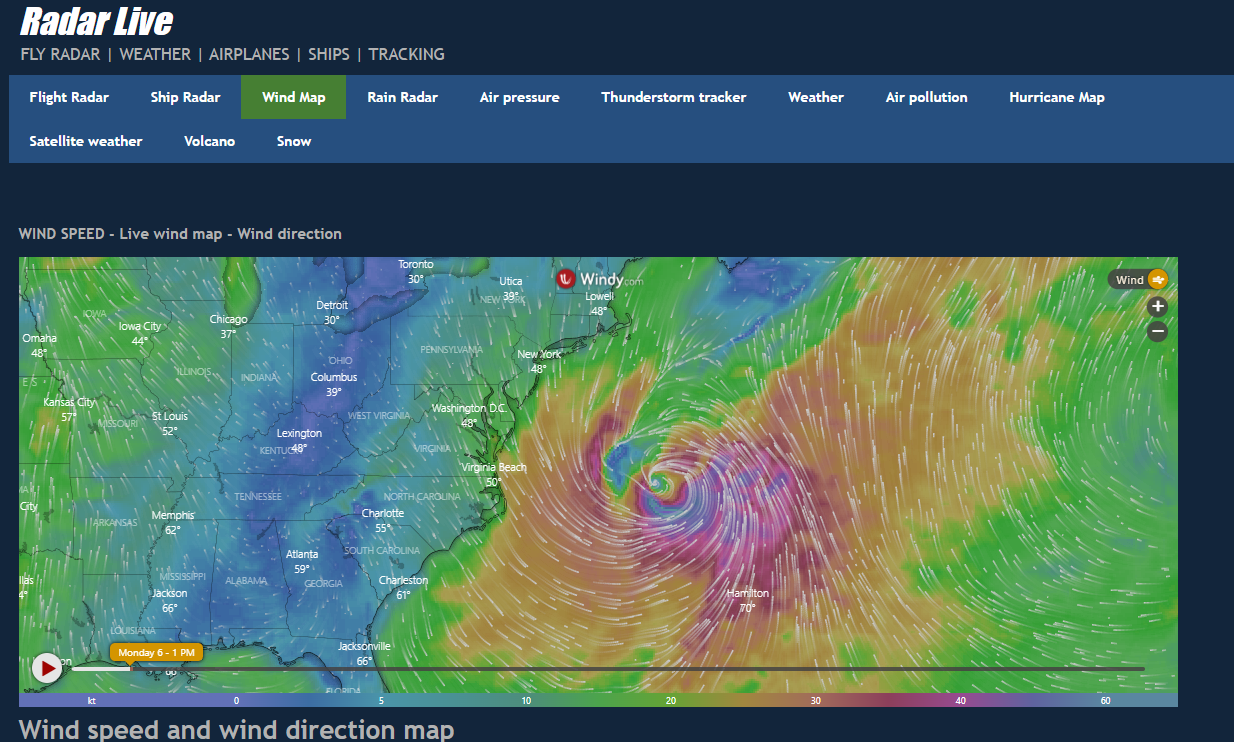The width and height of the screenshot is (1234, 742).
Task: Click the Charlotte 55° city label
Action: [x=383, y=520]
